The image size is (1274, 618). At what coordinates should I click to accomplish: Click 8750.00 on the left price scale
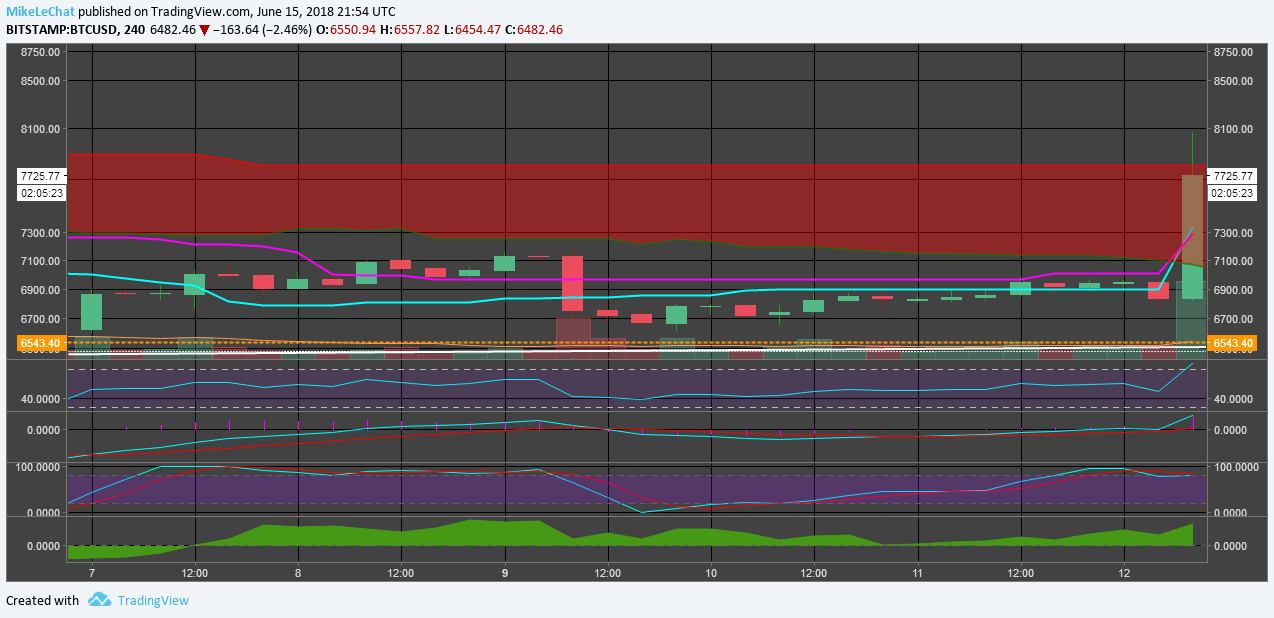click(40, 52)
